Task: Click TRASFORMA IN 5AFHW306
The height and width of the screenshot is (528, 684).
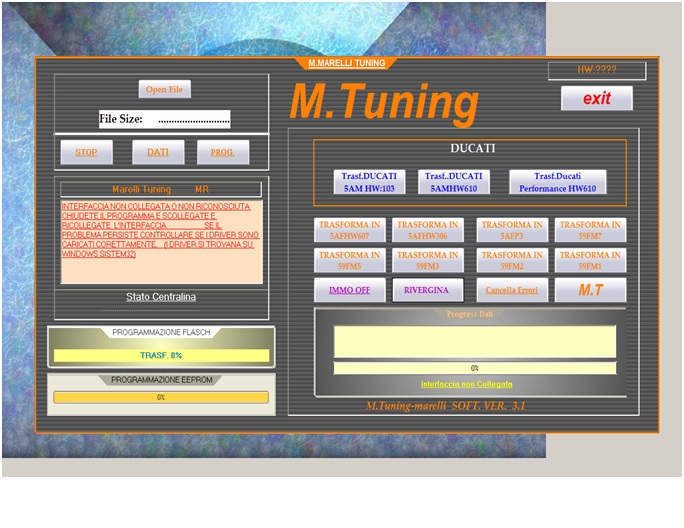Action: pyautogui.click(x=428, y=230)
